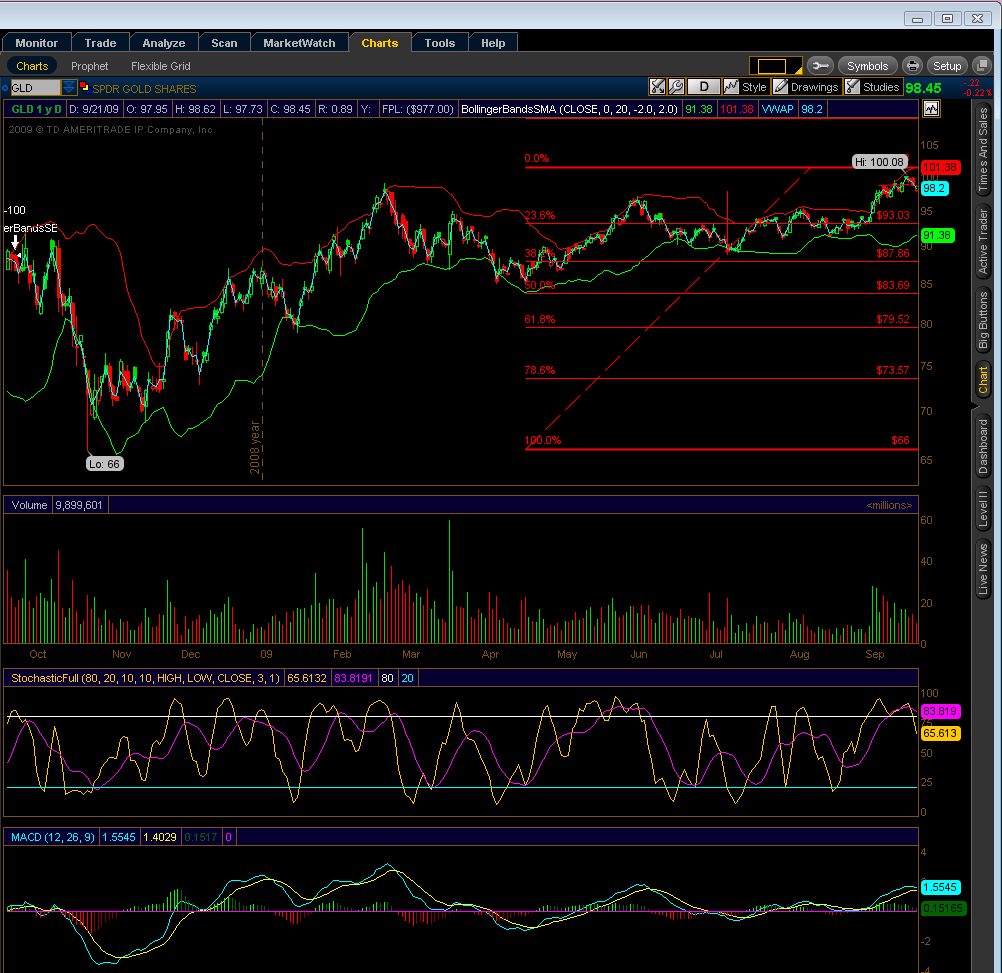Click the Setup button

pos(946,66)
